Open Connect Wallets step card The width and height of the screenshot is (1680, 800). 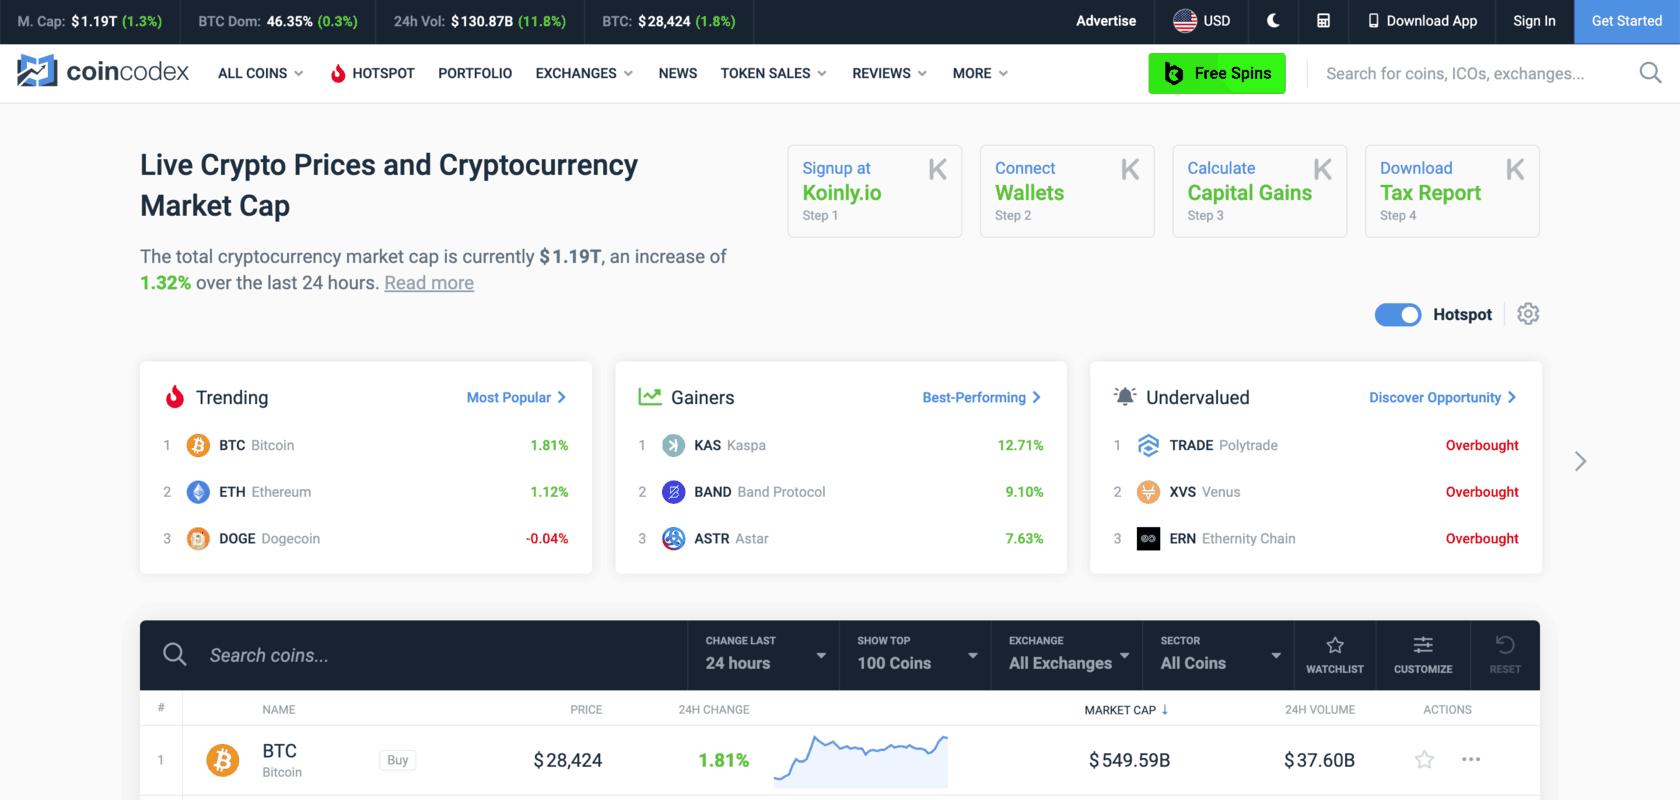click(1067, 191)
